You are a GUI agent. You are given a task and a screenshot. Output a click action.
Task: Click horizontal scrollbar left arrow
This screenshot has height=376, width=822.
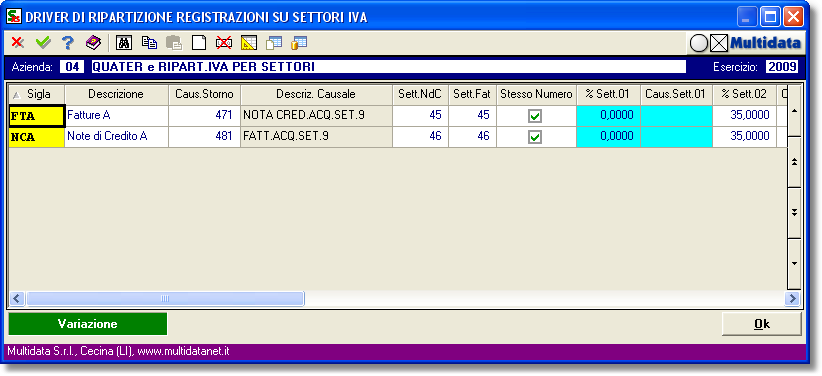click(17, 298)
